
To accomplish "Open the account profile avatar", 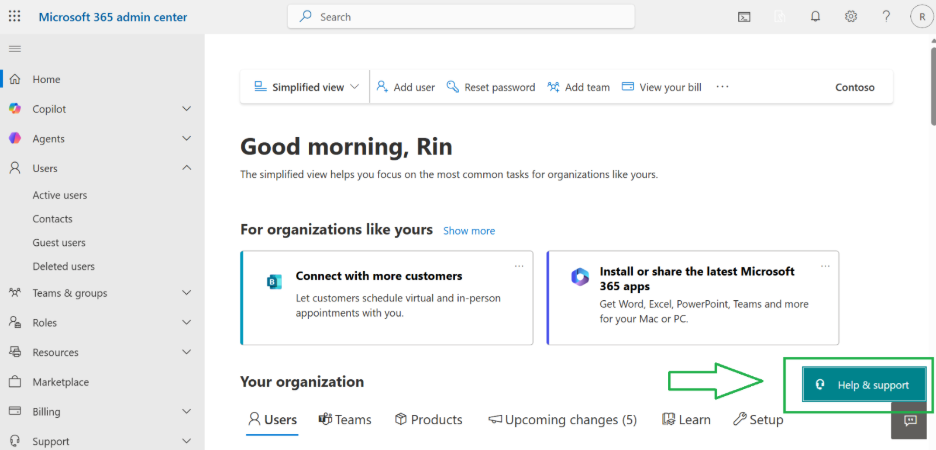I will click(x=921, y=17).
